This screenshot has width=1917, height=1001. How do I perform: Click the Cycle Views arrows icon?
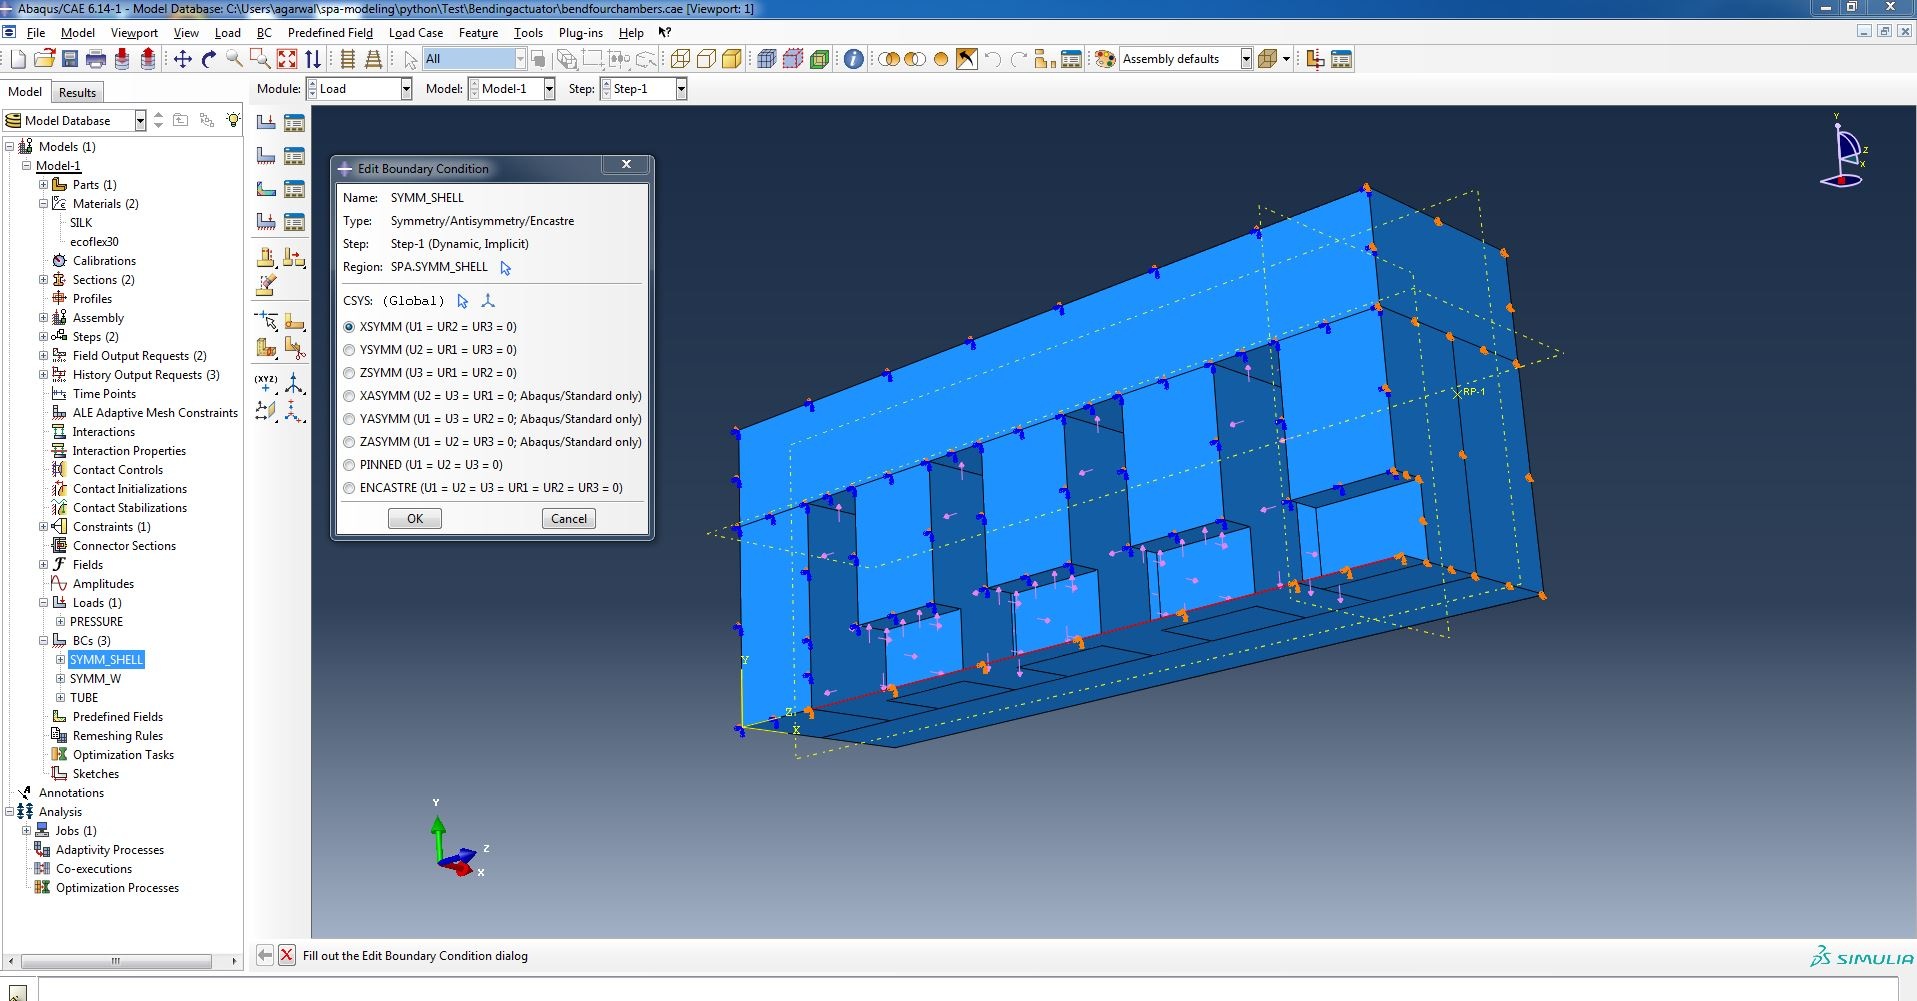[x=313, y=59]
